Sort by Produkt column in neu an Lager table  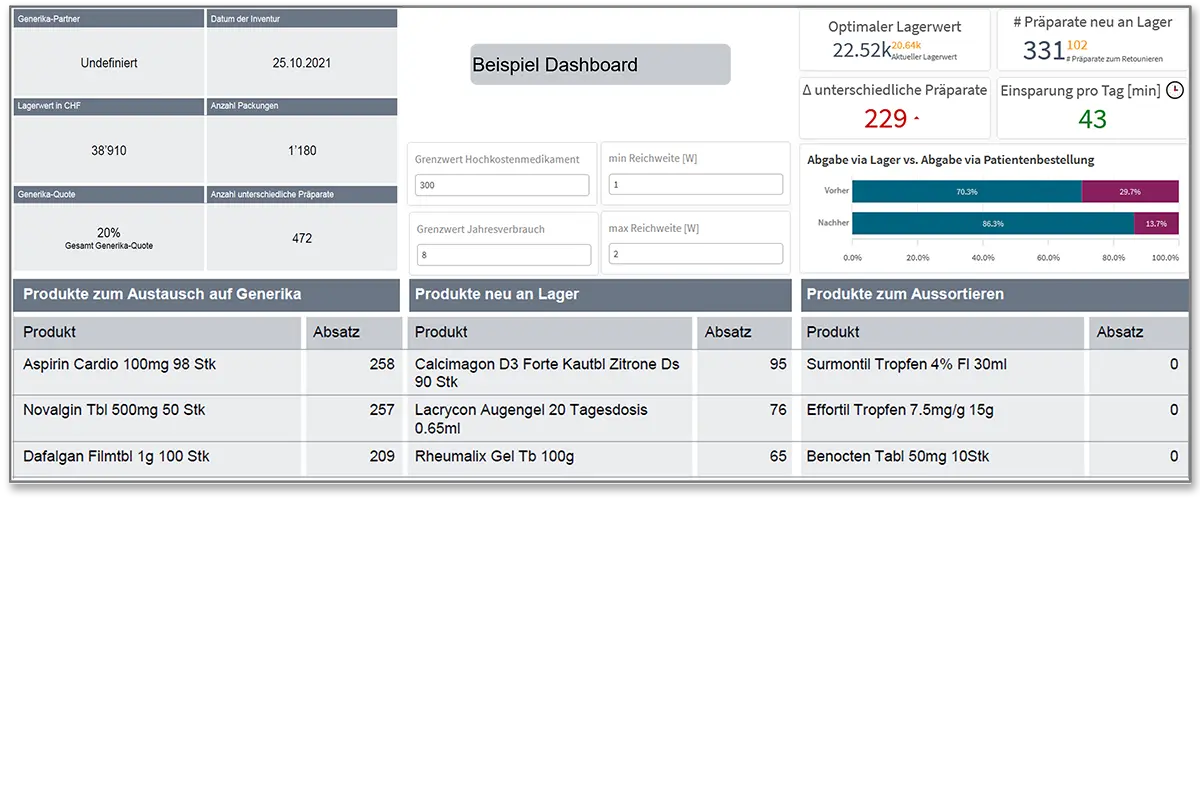tap(550, 332)
